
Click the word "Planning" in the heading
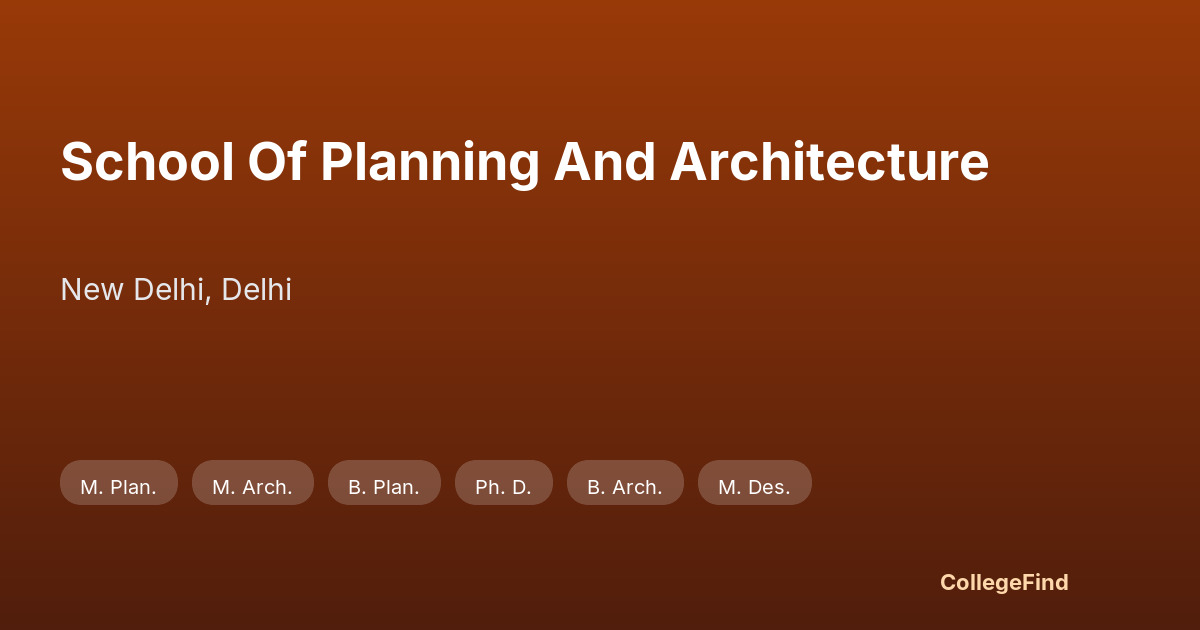(x=430, y=162)
